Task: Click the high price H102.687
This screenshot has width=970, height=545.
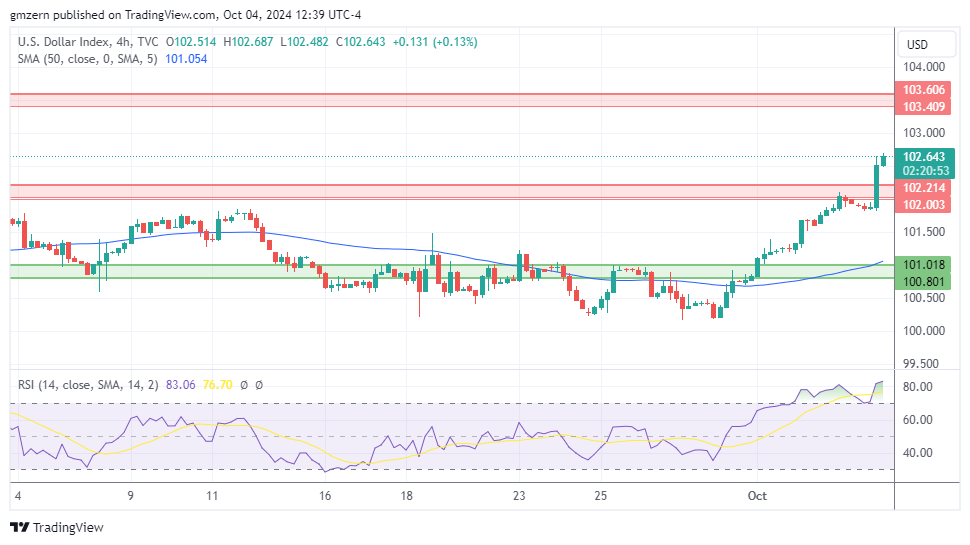Action: pyautogui.click(x=248, y=42)
